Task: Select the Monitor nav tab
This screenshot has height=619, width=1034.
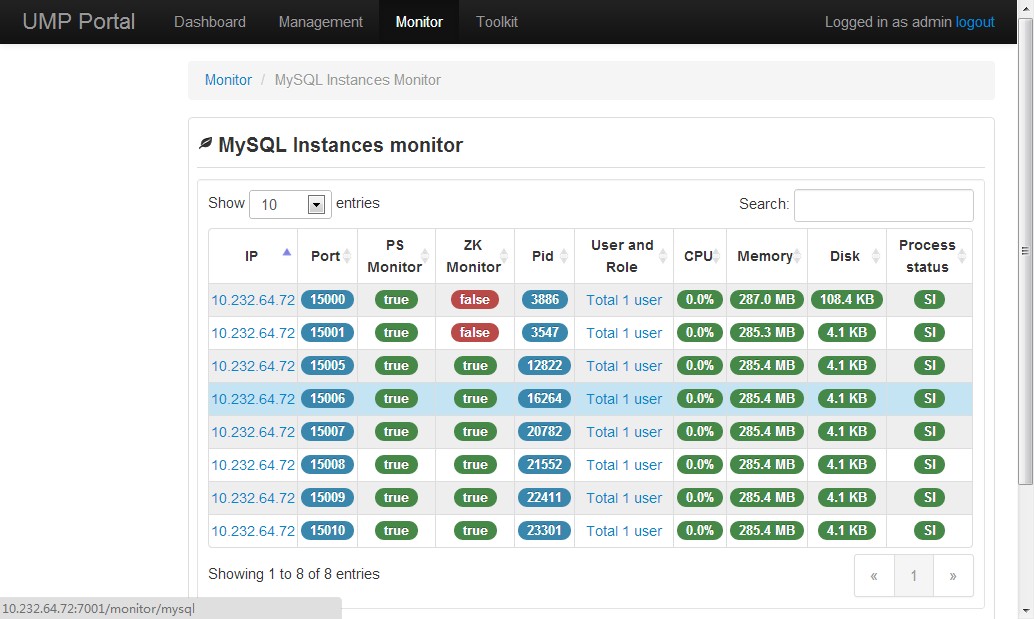Action: coord(419,22)
